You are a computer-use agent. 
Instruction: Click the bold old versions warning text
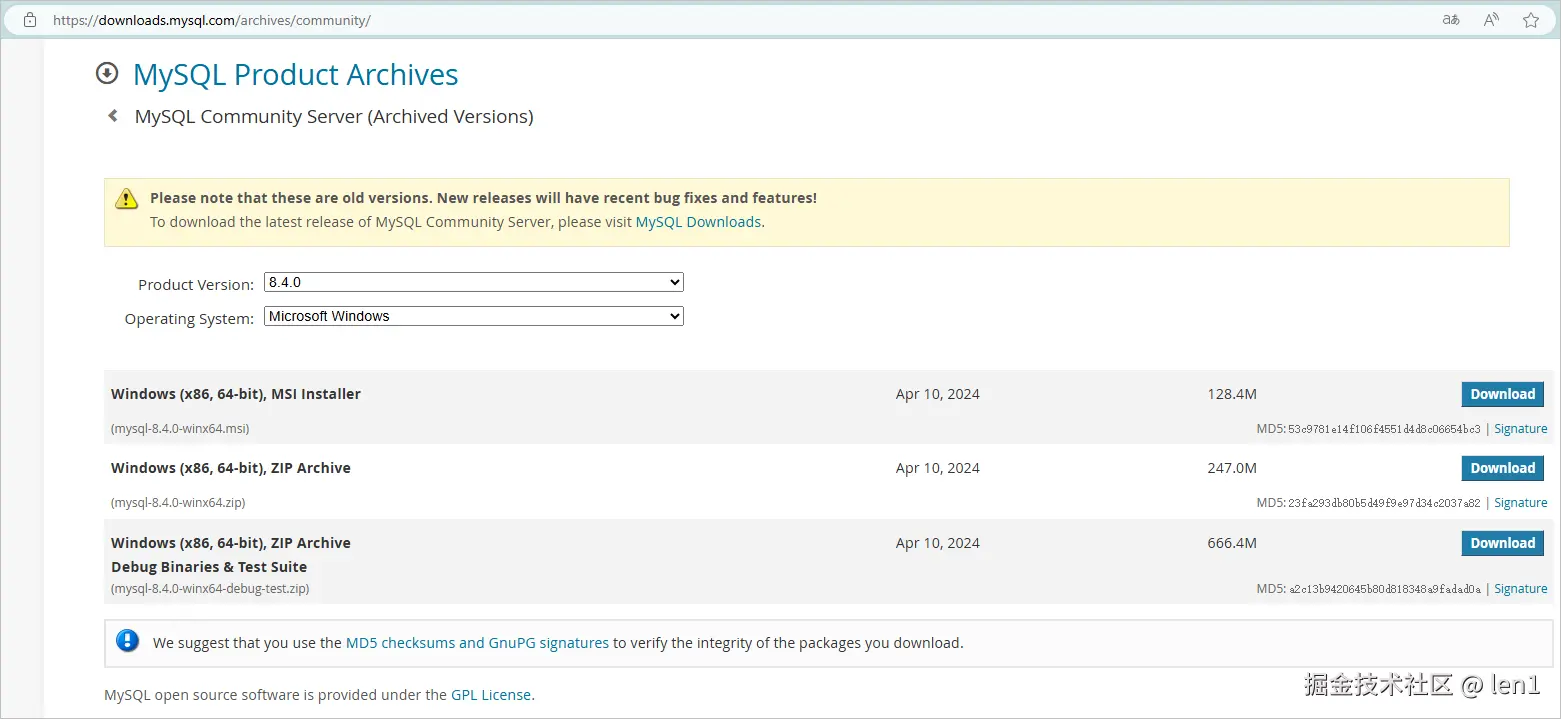483,198
